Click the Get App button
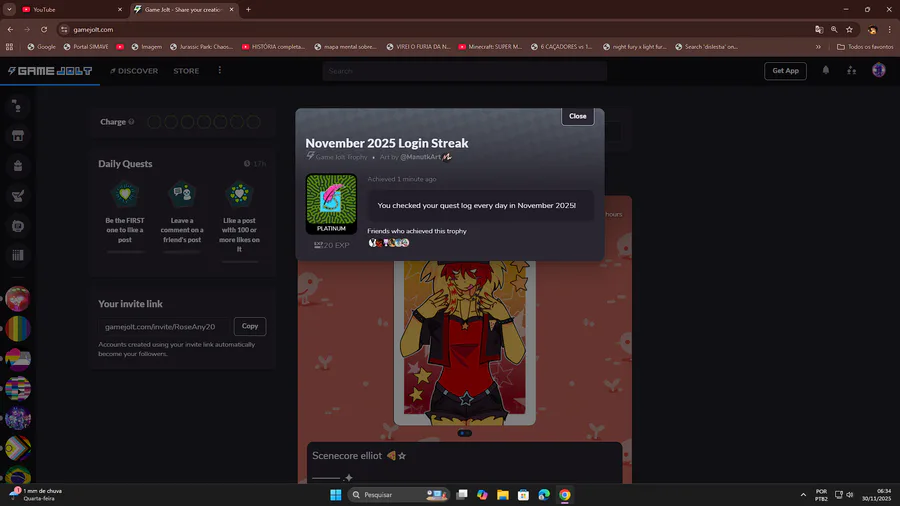The image size is (900, 506). tap(785, 71)
